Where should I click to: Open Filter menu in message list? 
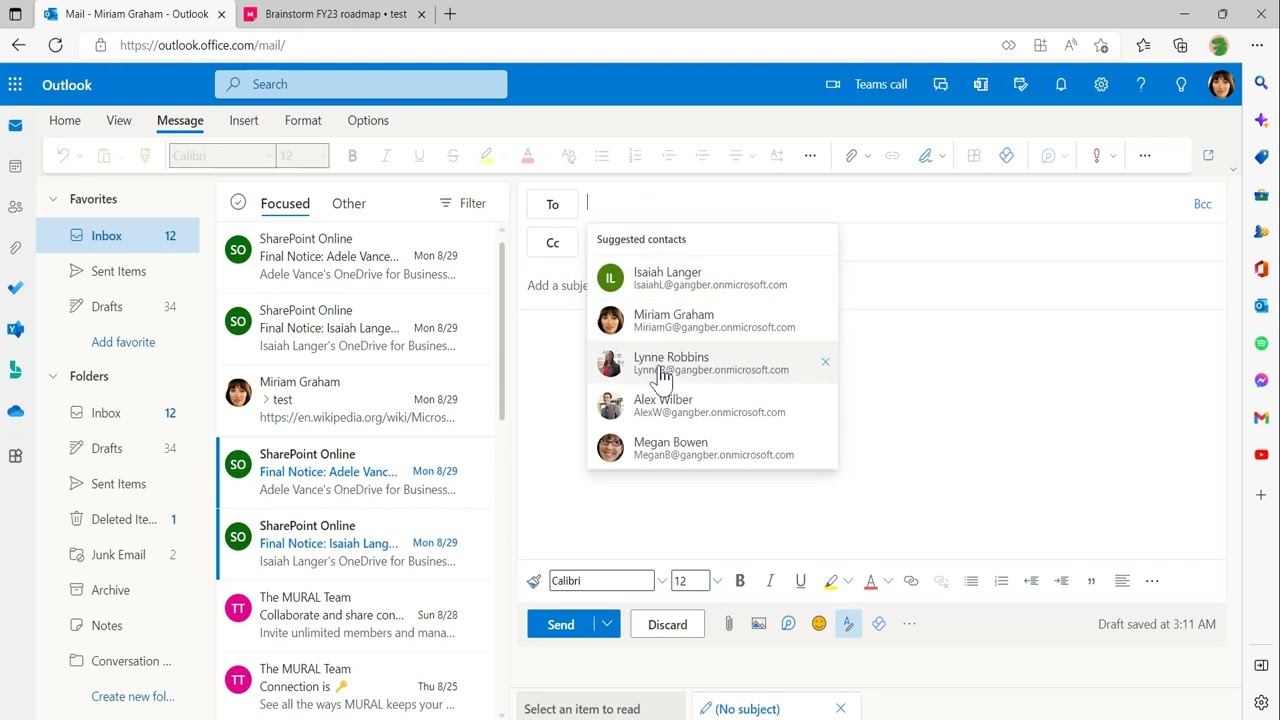pos(463,203)
